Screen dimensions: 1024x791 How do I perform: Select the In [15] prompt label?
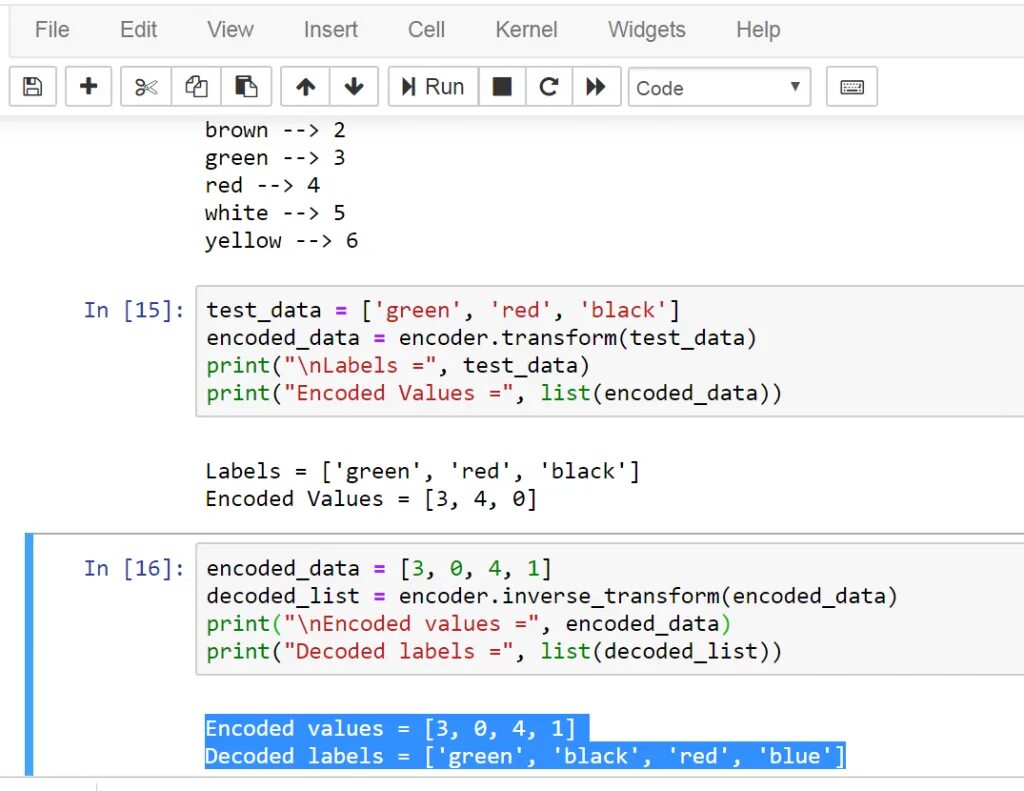pos(134,310)
